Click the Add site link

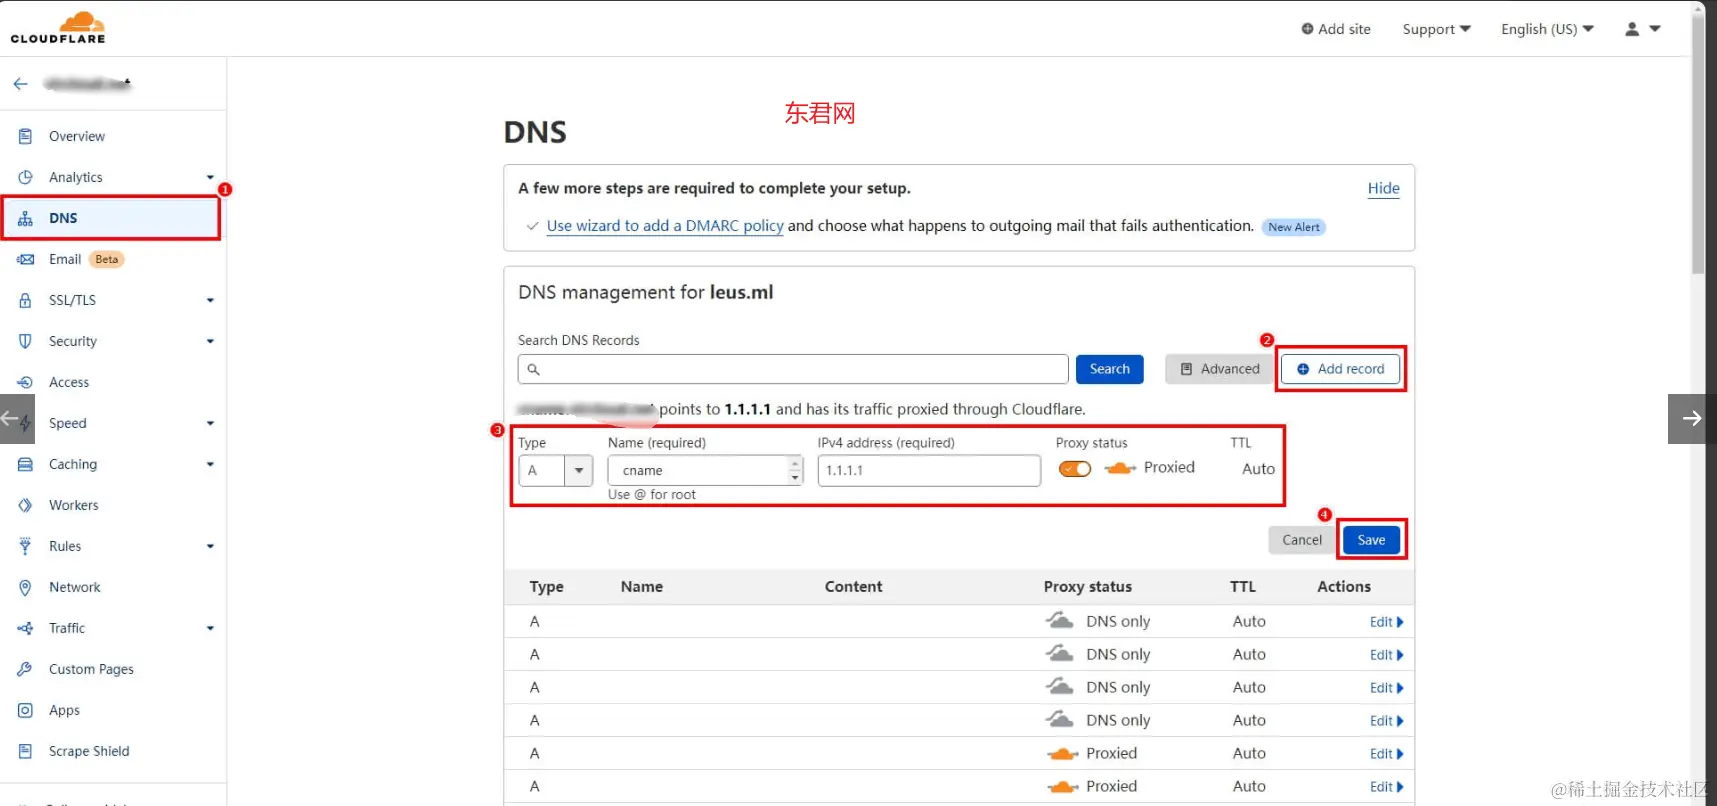(x=1335, y=29)
